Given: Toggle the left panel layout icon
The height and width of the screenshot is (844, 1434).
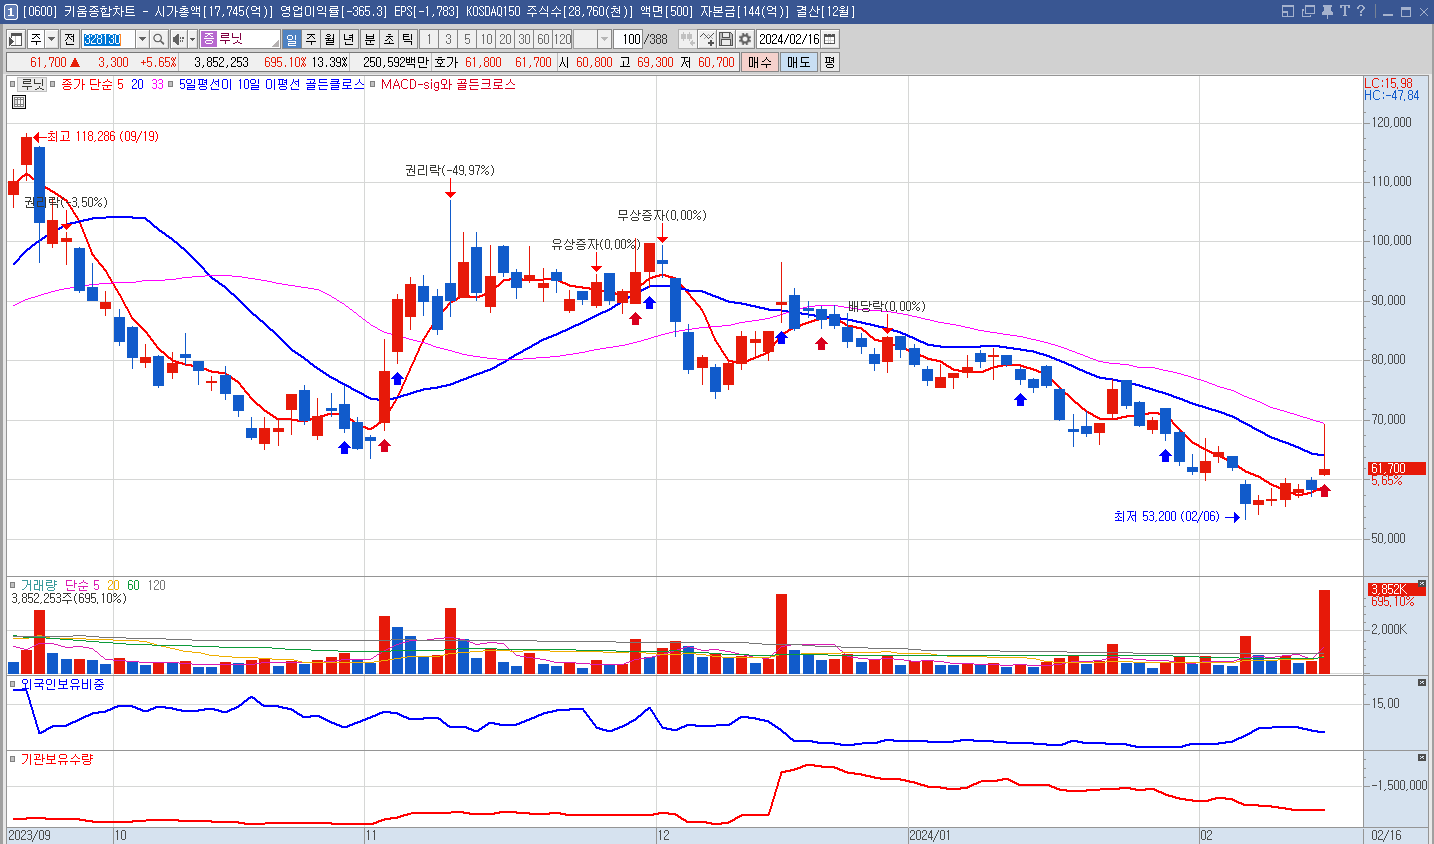Looking at the screenshot, I should tap(17, 39).
